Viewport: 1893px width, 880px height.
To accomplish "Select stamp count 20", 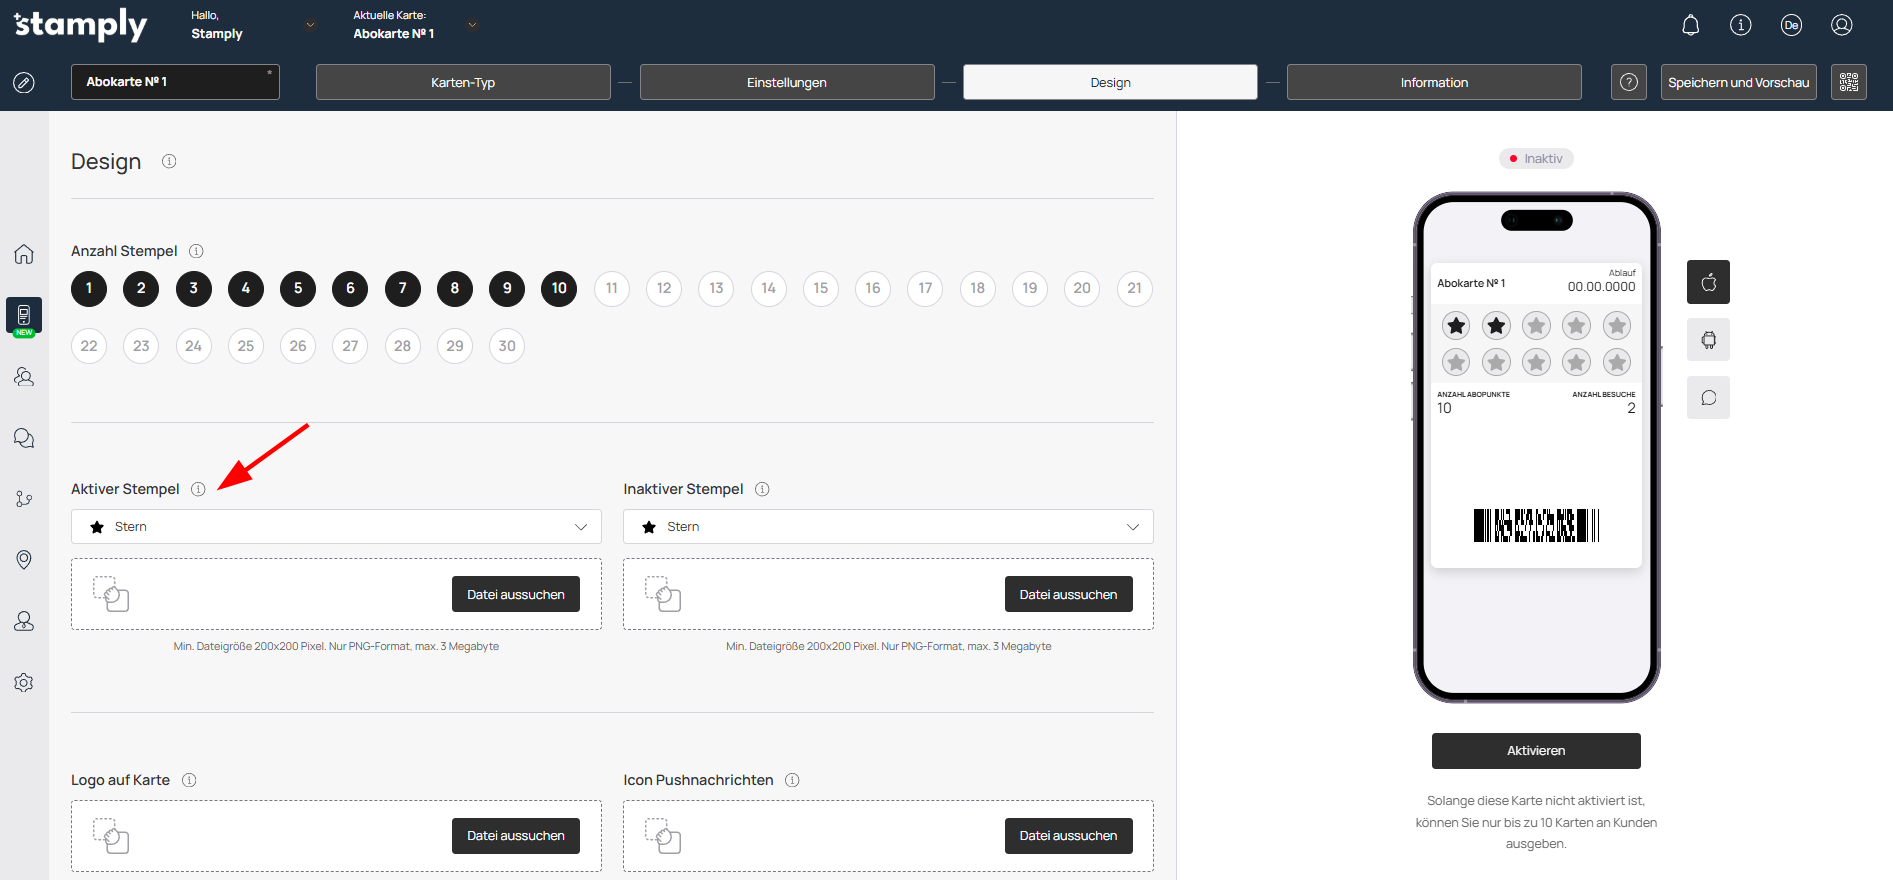I will [x=1082, y=288].
